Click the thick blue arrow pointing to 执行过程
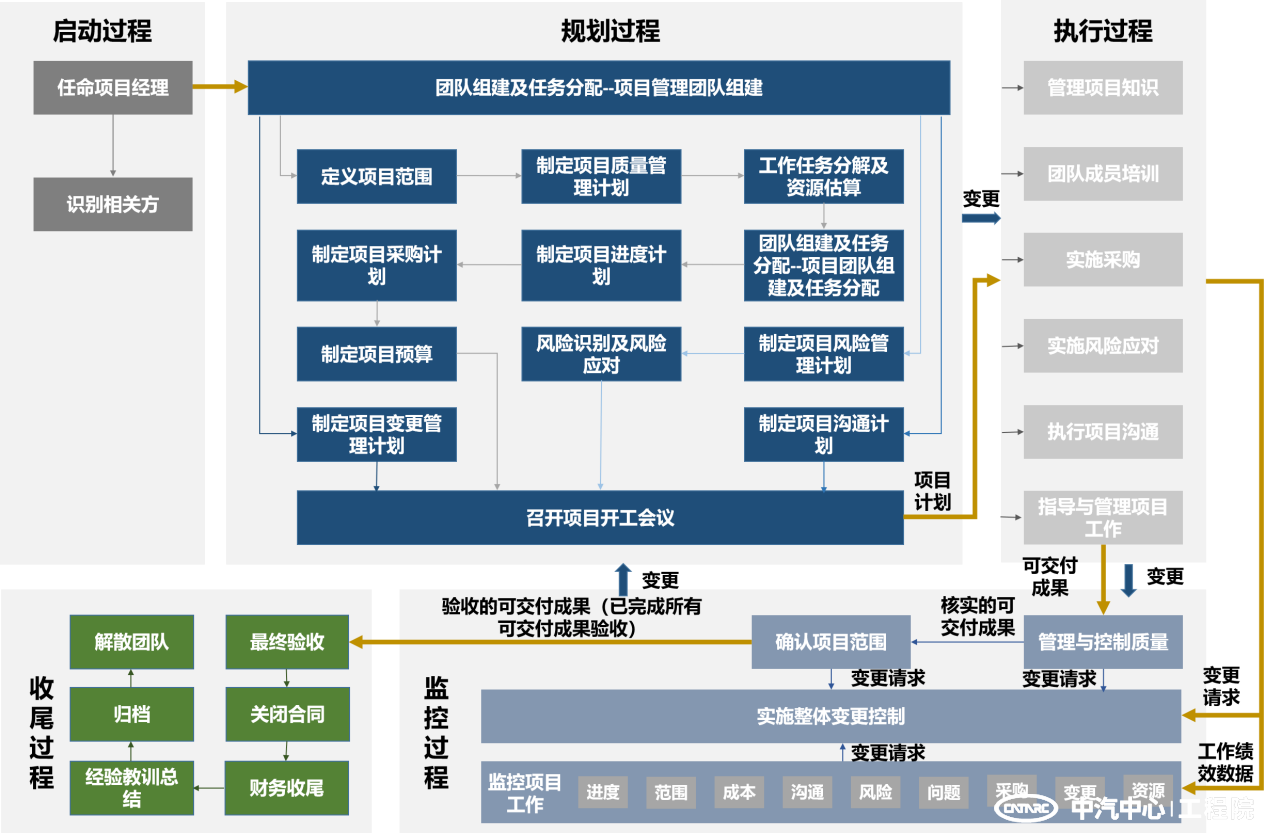Screen dimensions: 1266x833 (x=981, y=218)
